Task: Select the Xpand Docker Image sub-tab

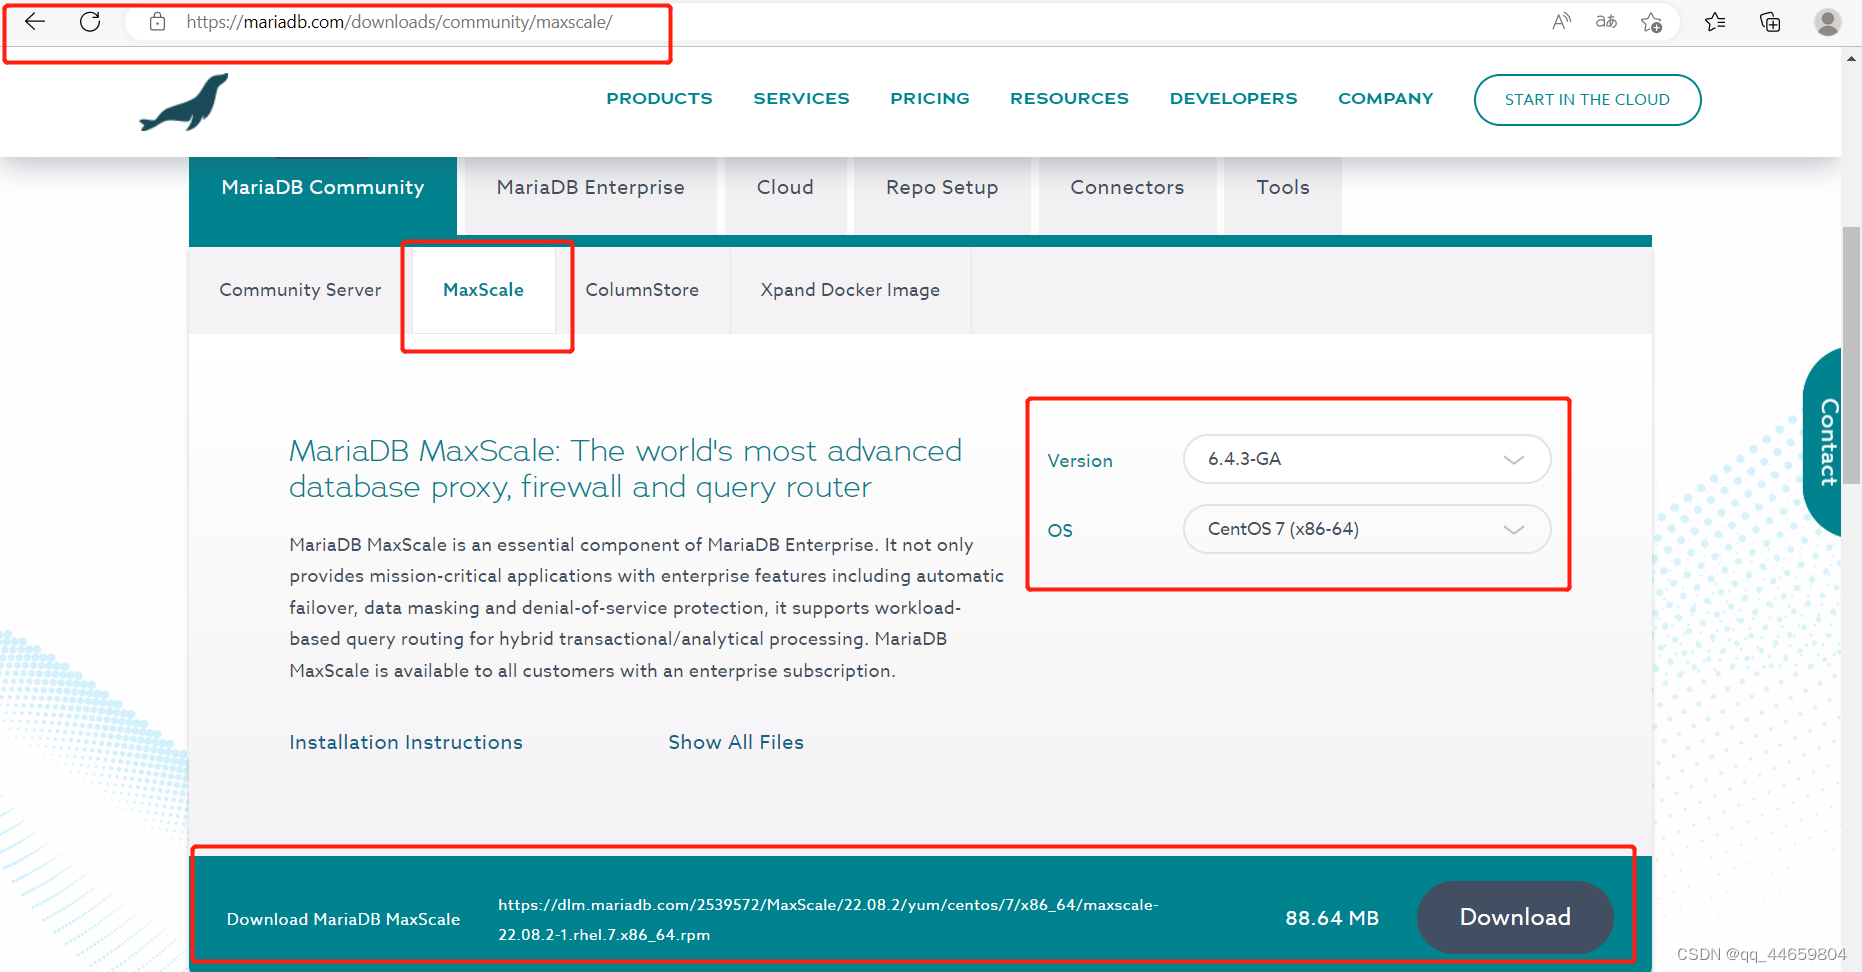Action: (x=850, y=290)
